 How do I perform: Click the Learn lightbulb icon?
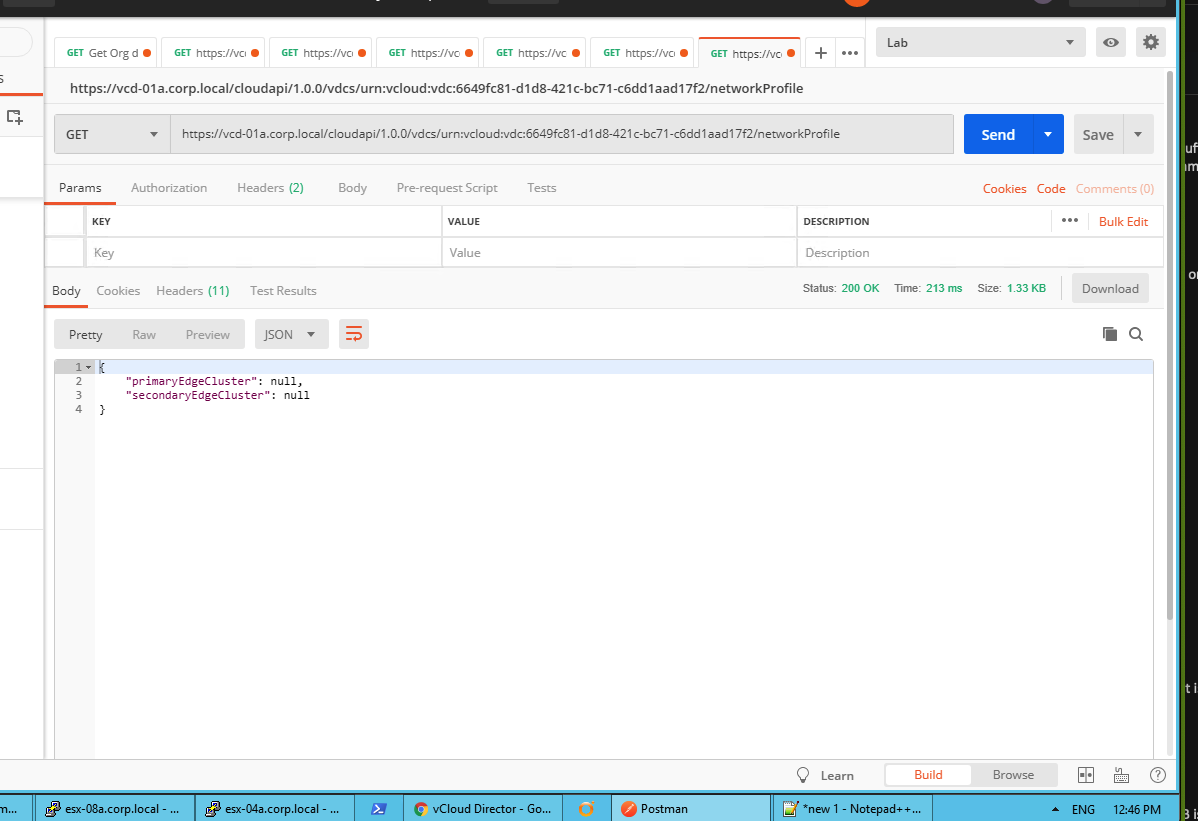802,775
